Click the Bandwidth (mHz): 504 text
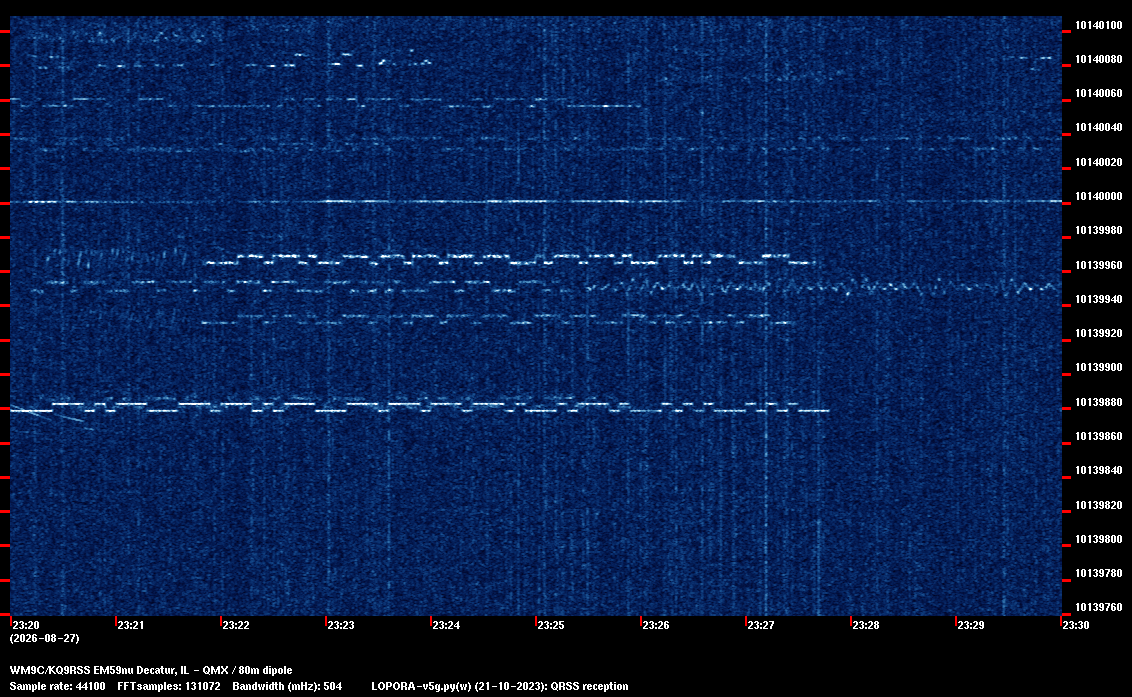Image resolution: width=1132 pixels, height=697 pixels. (x=287, y=686)
